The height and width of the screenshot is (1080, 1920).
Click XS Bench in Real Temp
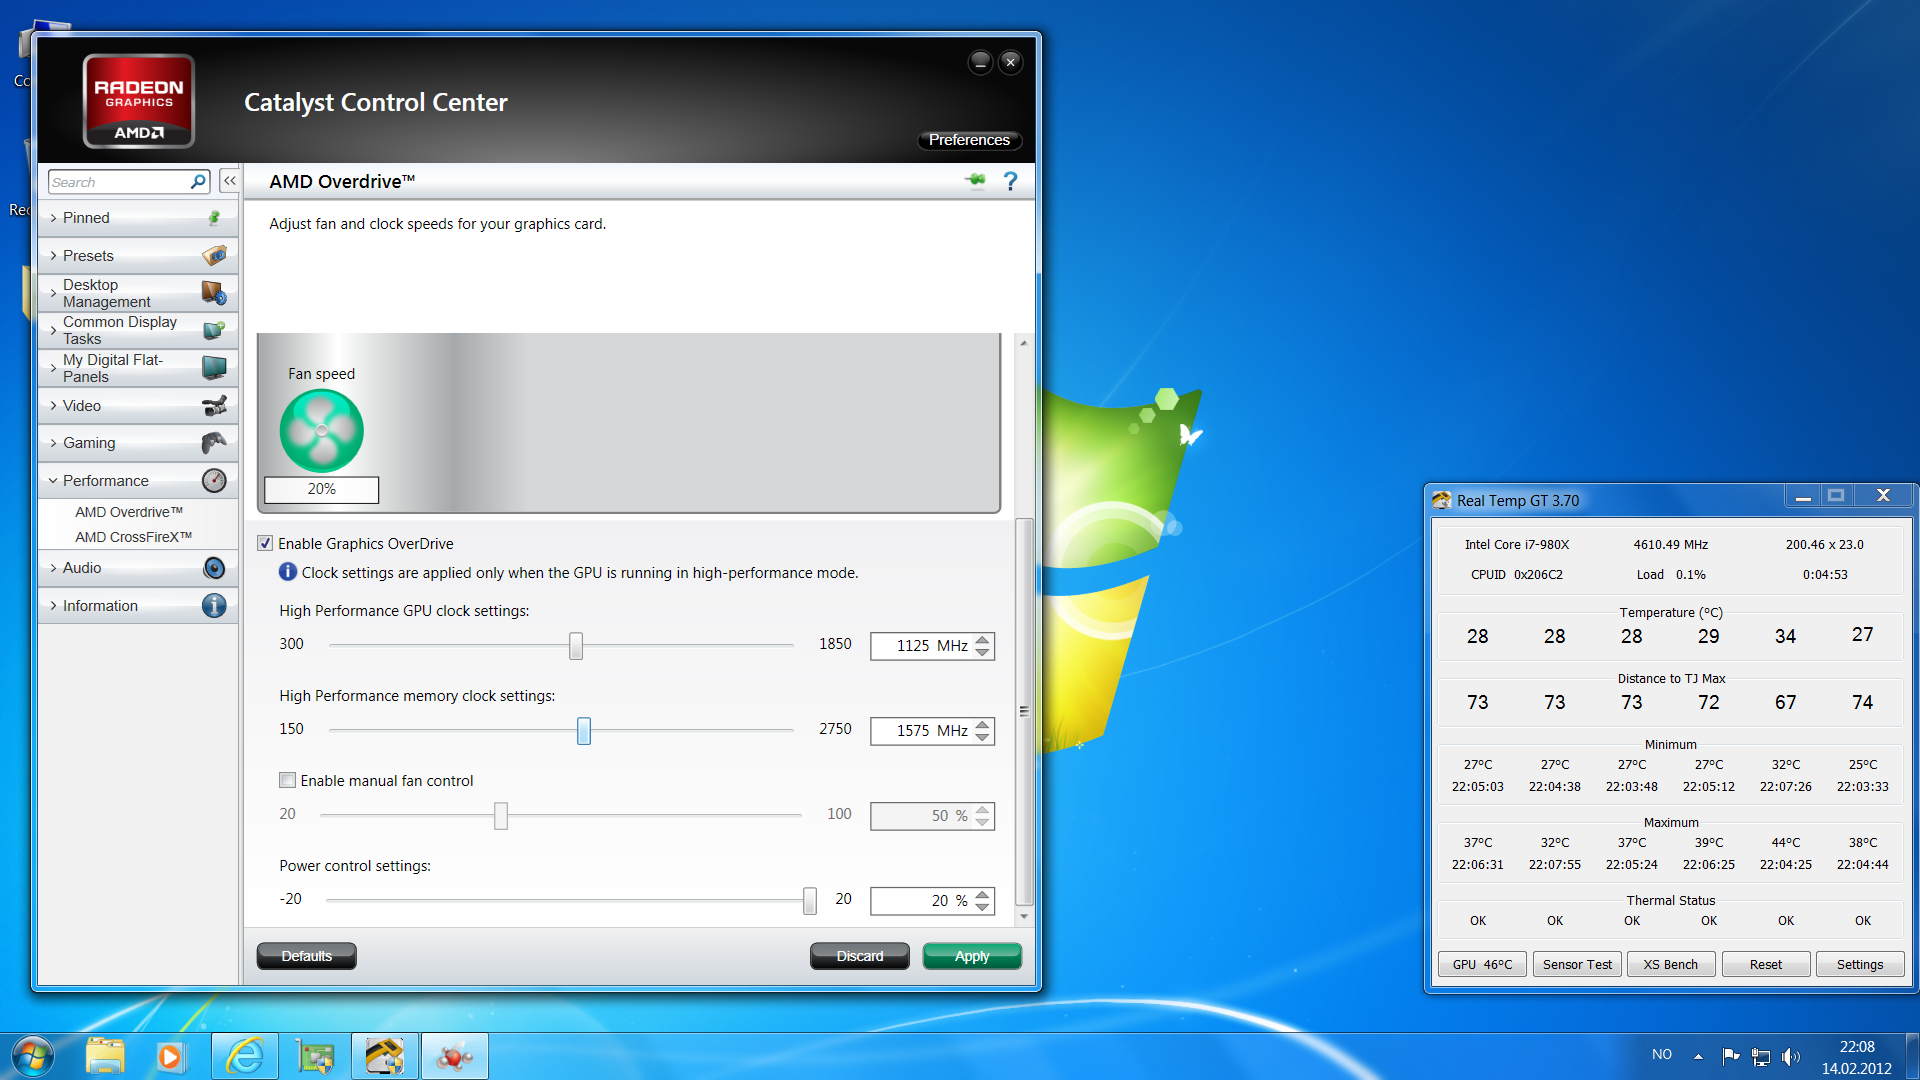coord(1671,964)
